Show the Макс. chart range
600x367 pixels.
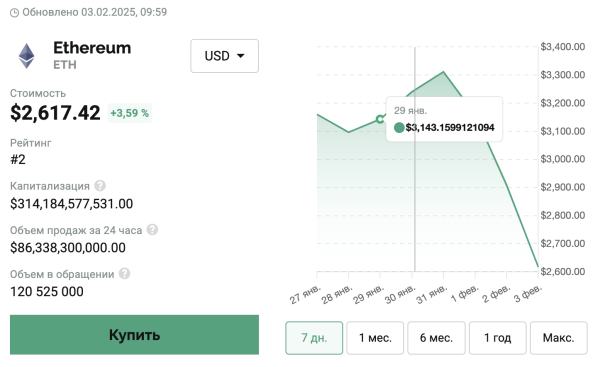559,338
